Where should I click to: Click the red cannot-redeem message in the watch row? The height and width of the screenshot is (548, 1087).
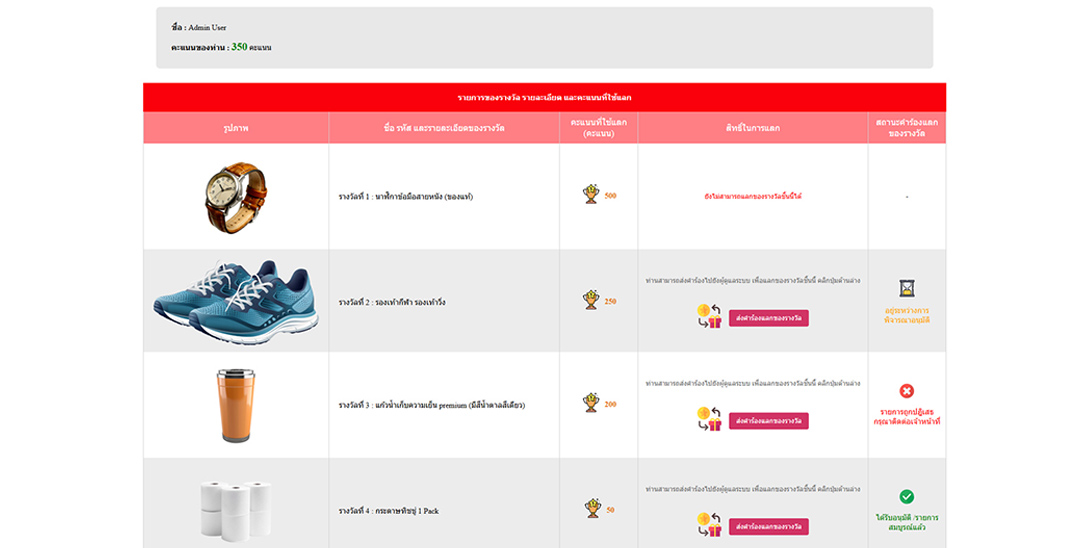pos(752,197)
